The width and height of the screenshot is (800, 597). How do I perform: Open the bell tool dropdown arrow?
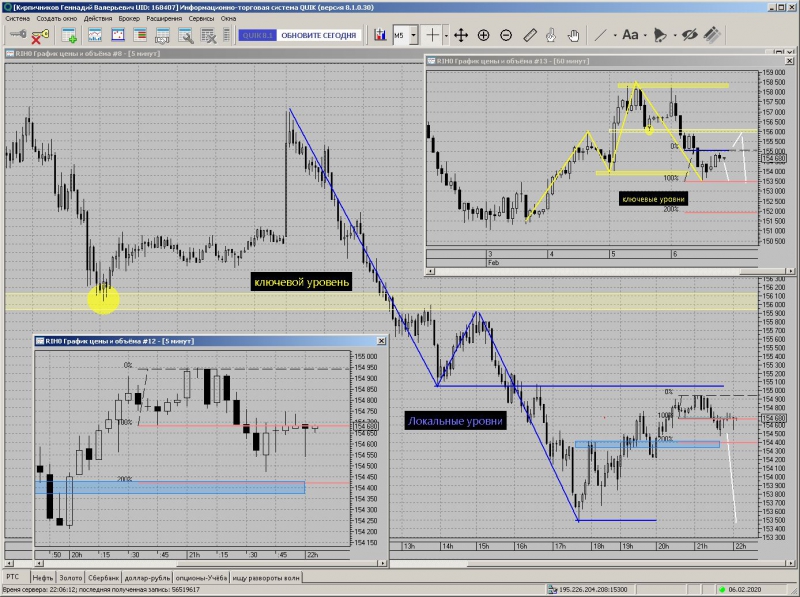[674, 36]
